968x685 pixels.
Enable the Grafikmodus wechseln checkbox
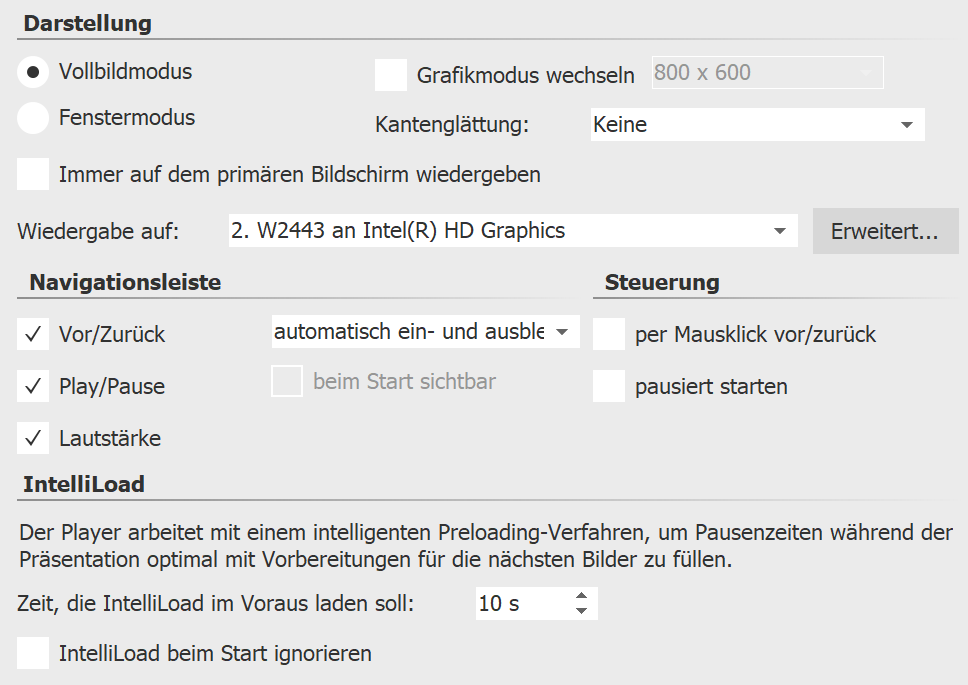[389, 74]
